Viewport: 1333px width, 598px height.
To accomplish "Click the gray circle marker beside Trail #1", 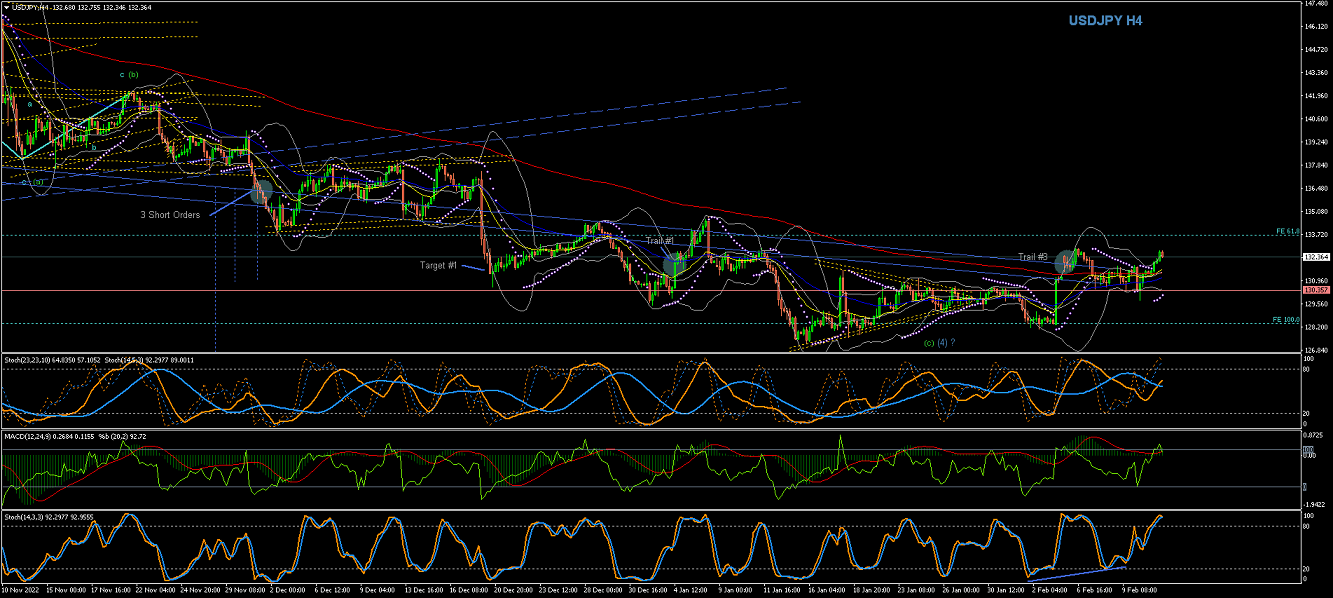I will (676, 264).
